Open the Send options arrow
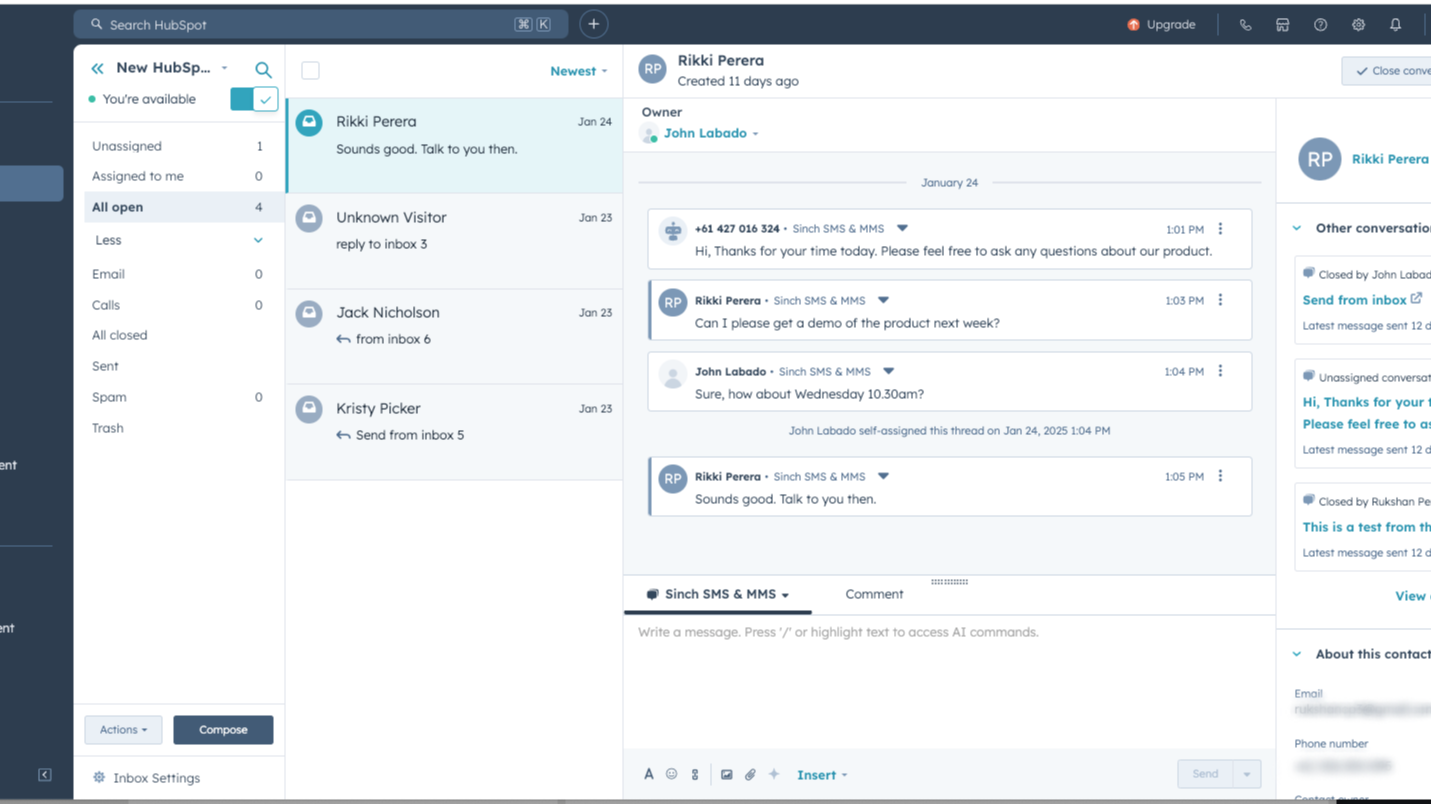The image size is (1431, 805). coord(1247,774)
